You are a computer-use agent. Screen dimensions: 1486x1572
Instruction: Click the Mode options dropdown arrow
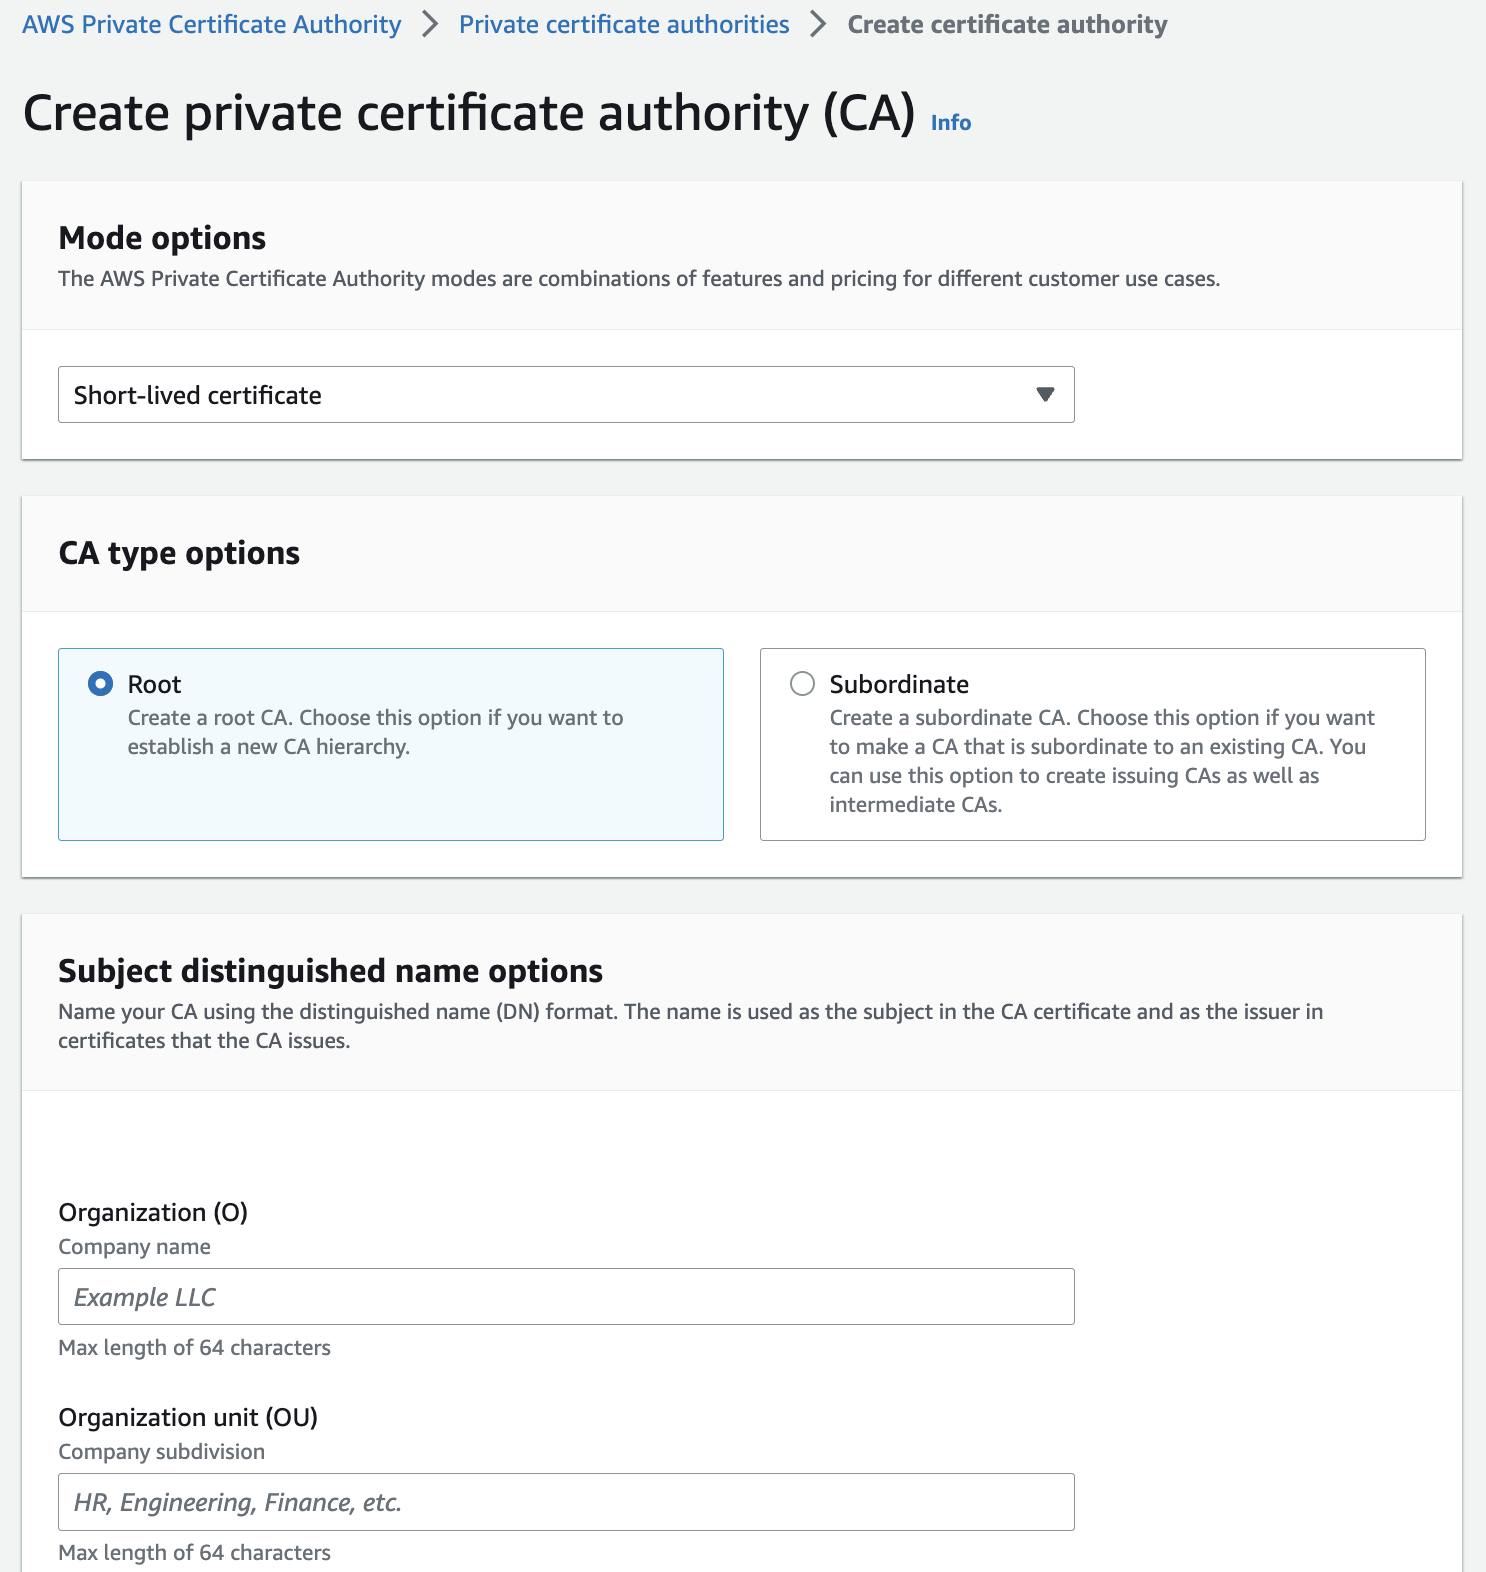point(1045,395)
